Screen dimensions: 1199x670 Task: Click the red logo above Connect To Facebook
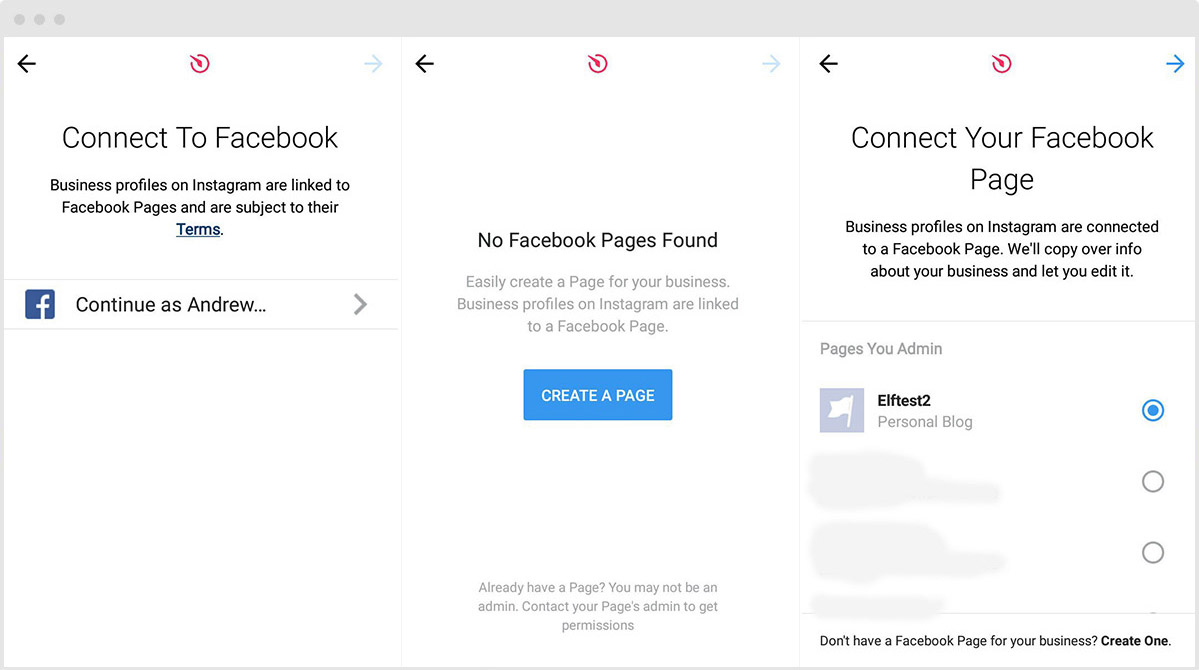(199, 62)
